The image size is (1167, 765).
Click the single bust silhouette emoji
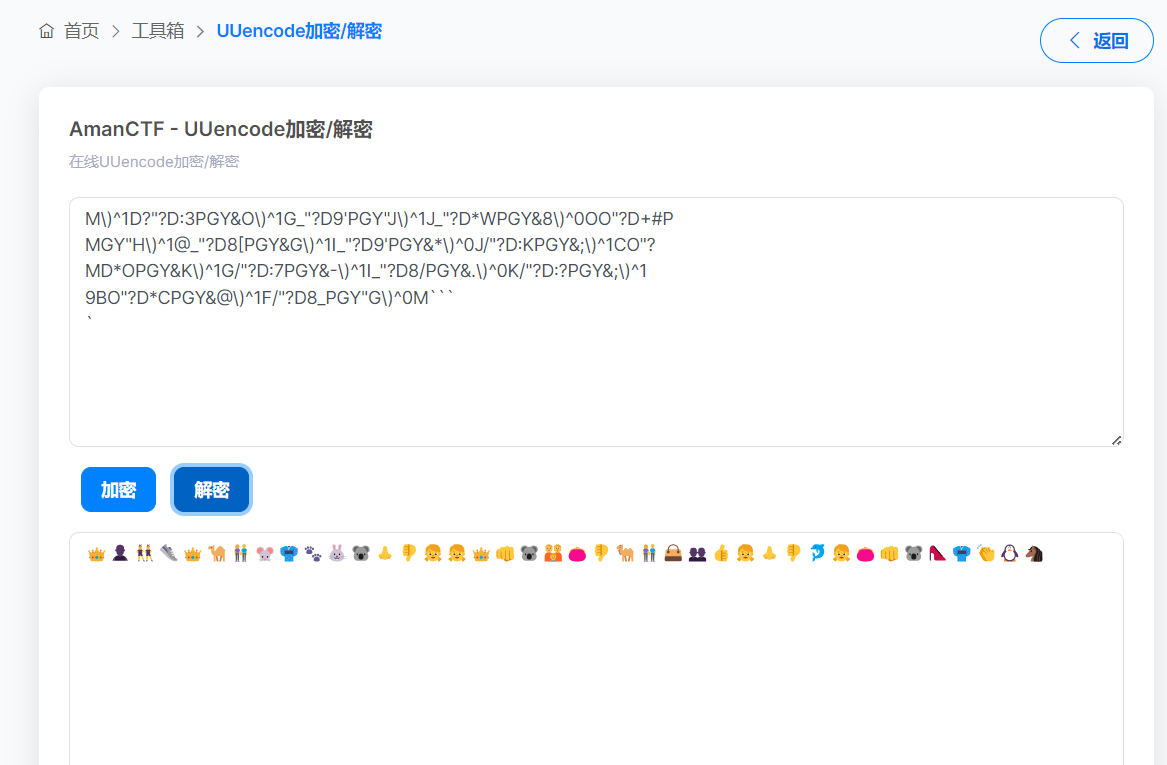(121, 554)
